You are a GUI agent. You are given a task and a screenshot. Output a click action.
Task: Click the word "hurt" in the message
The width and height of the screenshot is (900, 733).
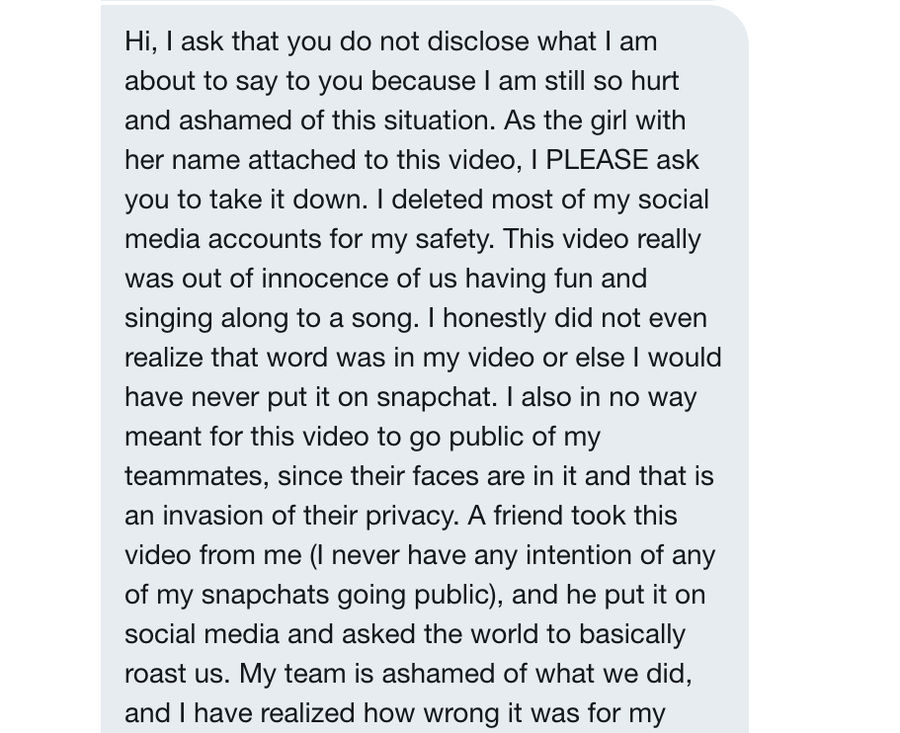point(655,80)
